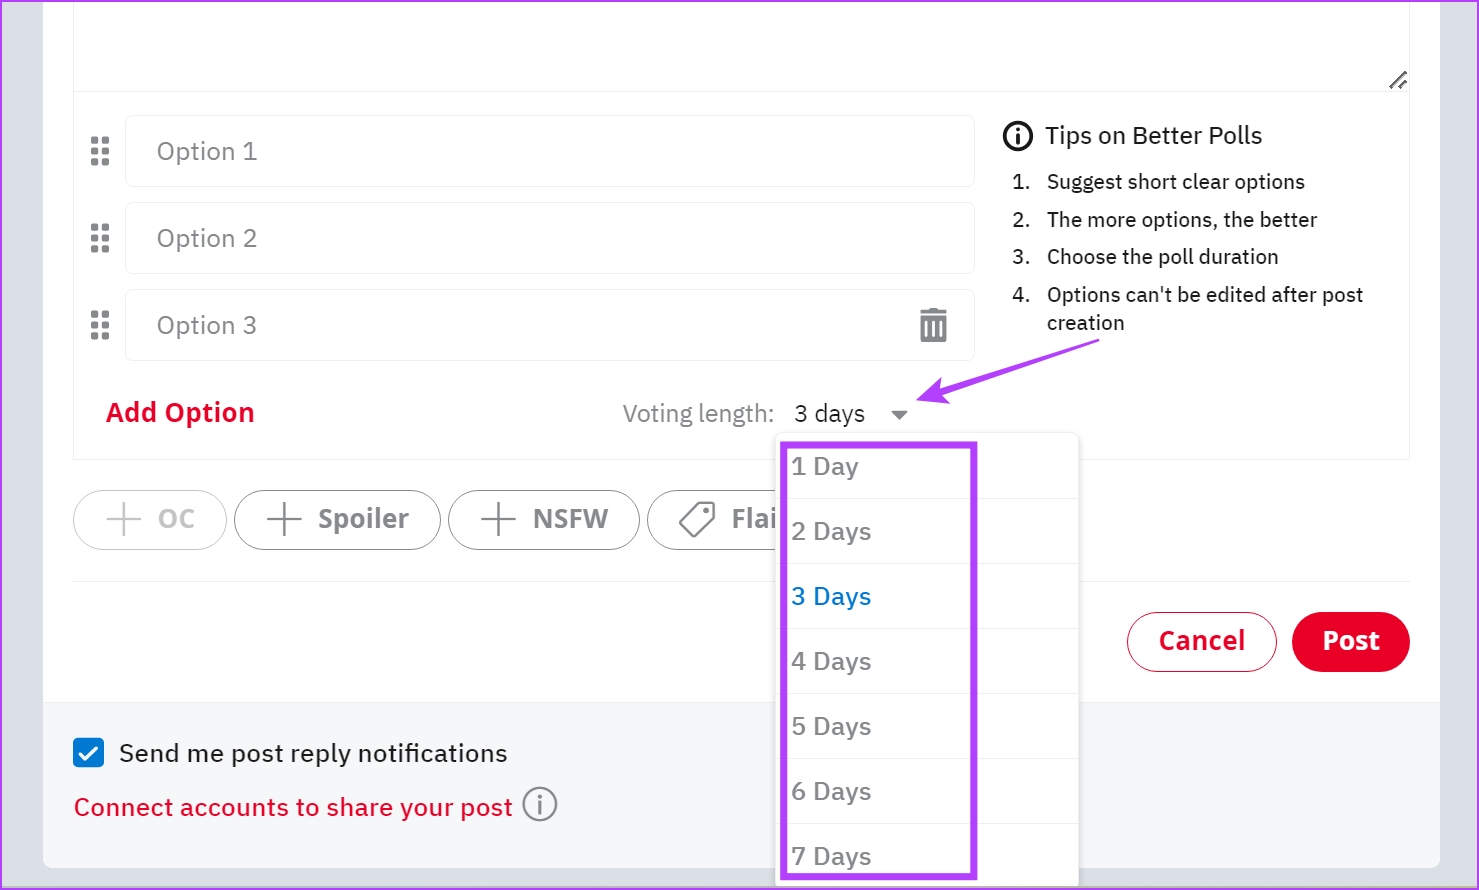Click into the Option 1 input field

pos(550,151)
